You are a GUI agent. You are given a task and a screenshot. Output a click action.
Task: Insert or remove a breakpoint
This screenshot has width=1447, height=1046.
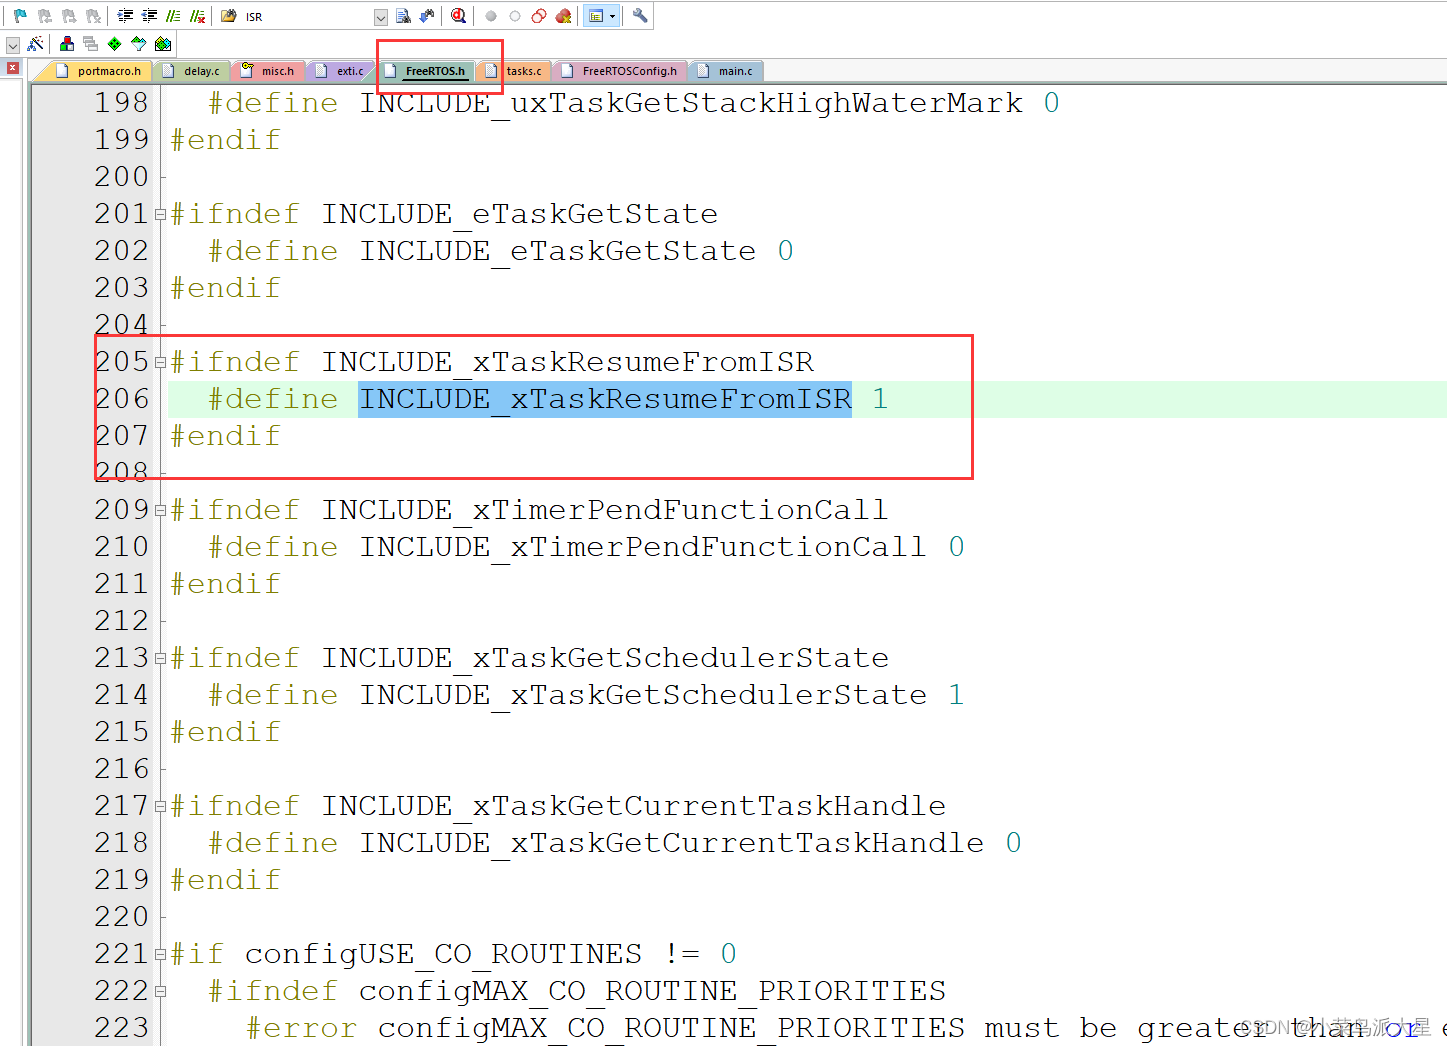coord(490,15)
